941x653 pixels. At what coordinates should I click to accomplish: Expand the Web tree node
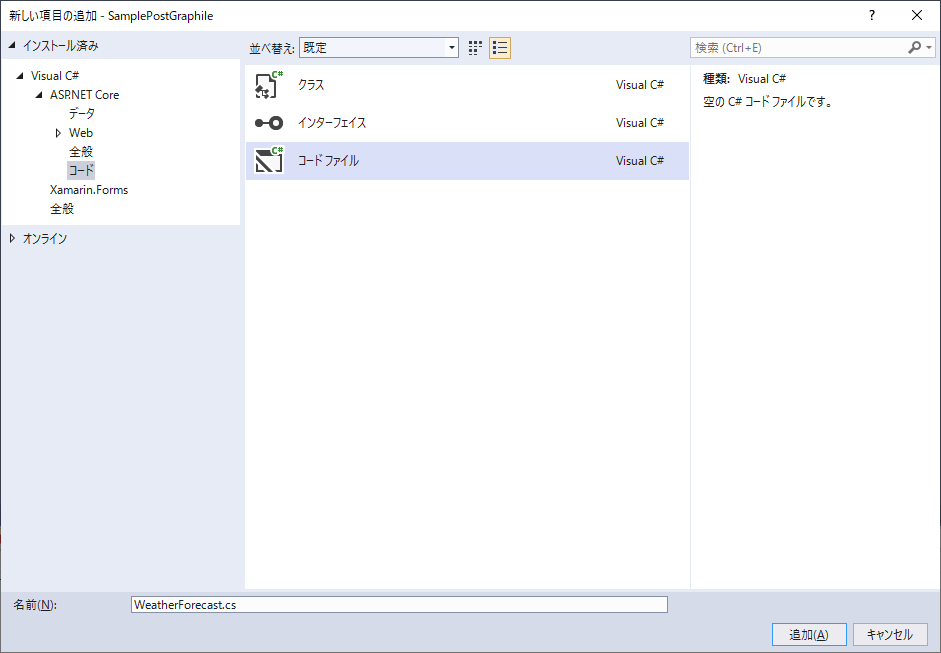coord(58,133)
